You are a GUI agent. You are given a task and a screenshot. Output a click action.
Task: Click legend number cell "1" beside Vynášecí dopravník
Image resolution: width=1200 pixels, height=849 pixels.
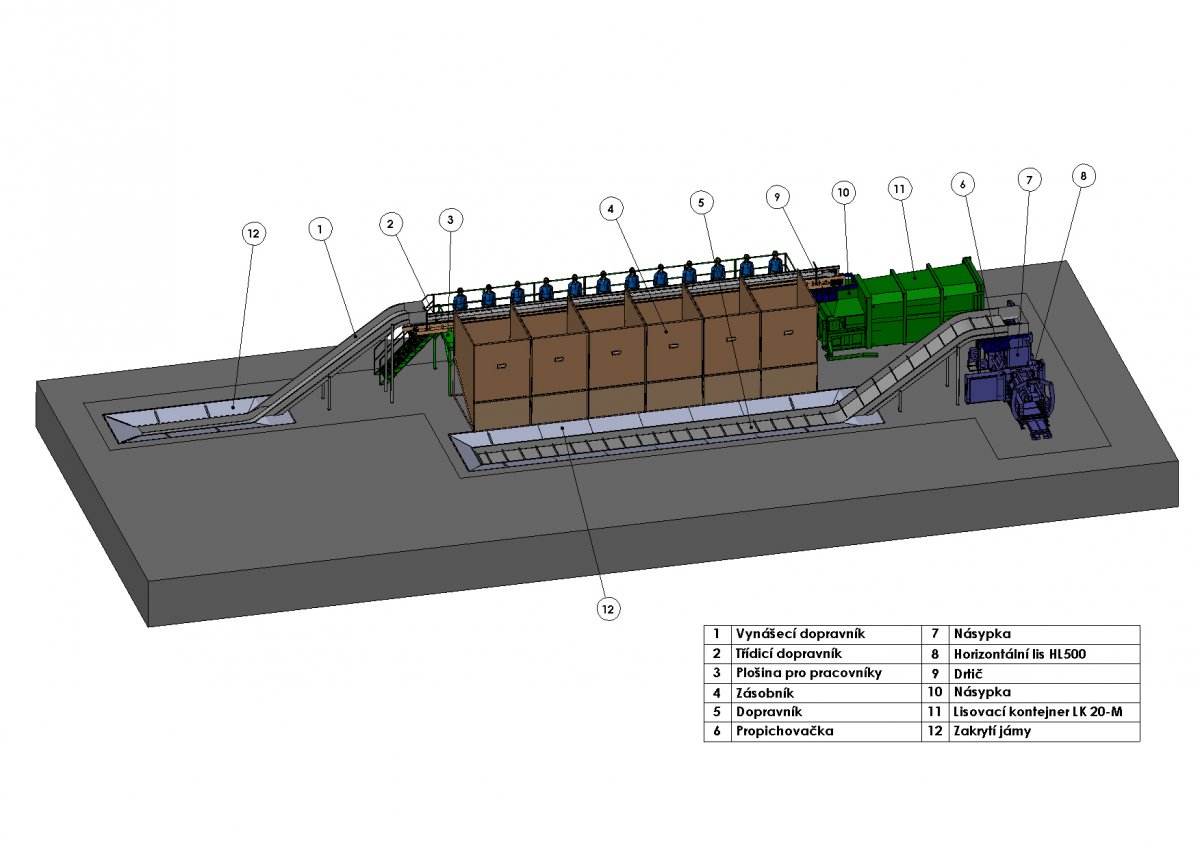(716, 634)
